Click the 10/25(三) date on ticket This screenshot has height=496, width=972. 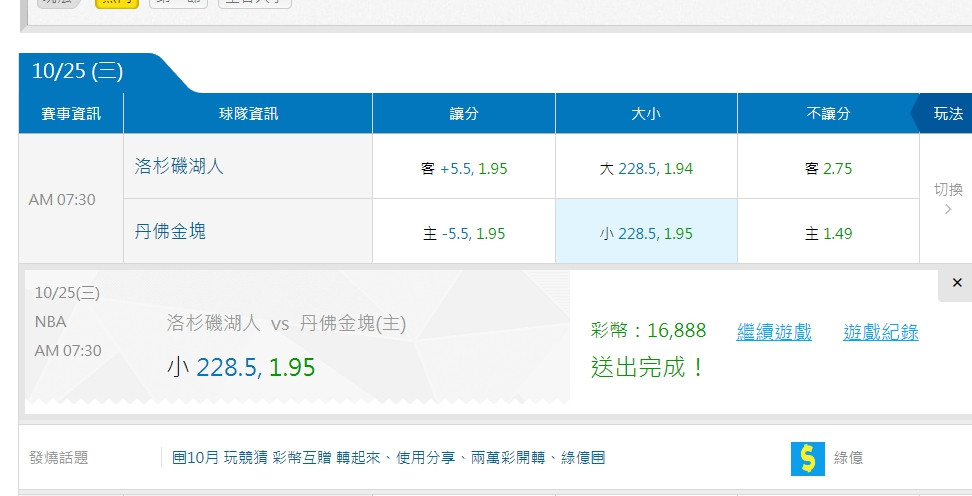point(67,293)
